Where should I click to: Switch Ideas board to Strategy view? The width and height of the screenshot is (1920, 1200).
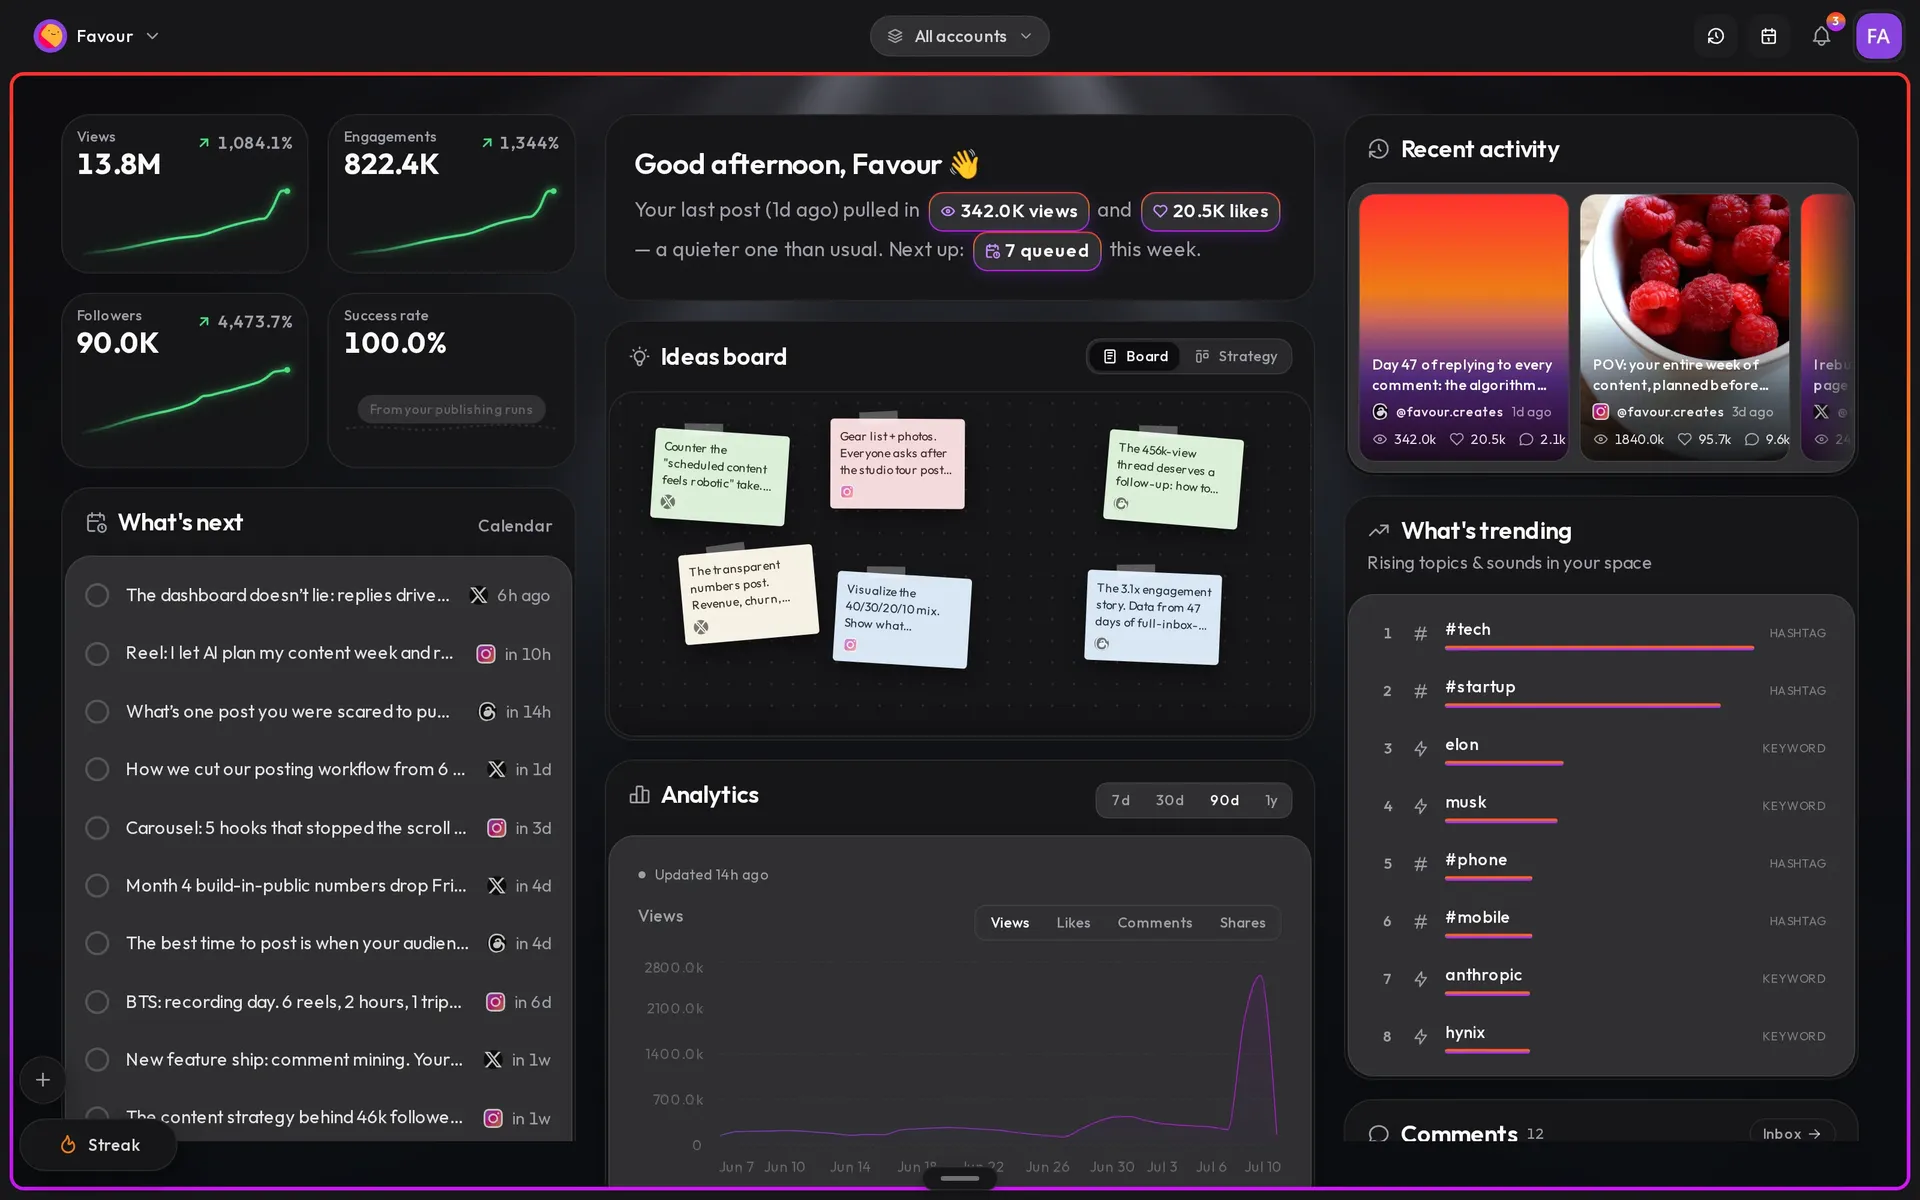pyautogui.click(x=1236, y=356)
